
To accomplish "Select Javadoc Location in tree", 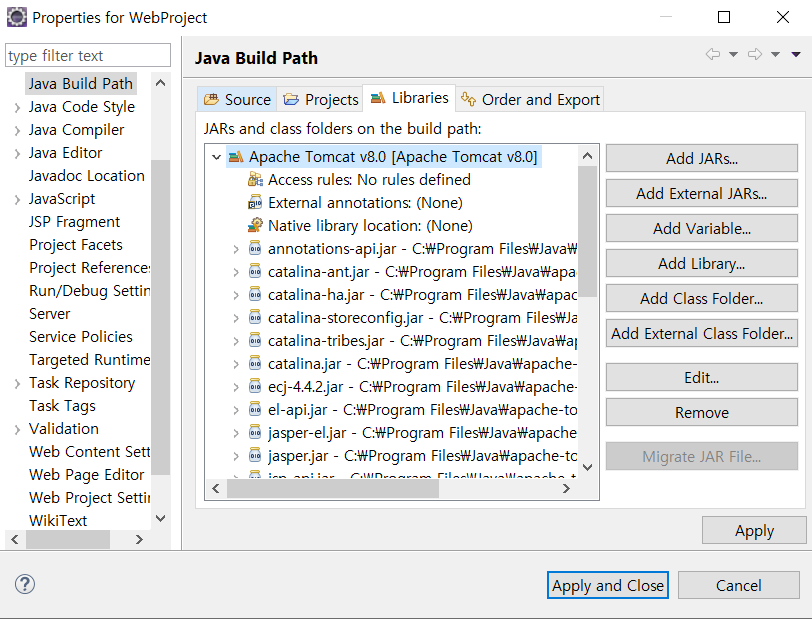I will pyautogui.click(x=86, y=176).
